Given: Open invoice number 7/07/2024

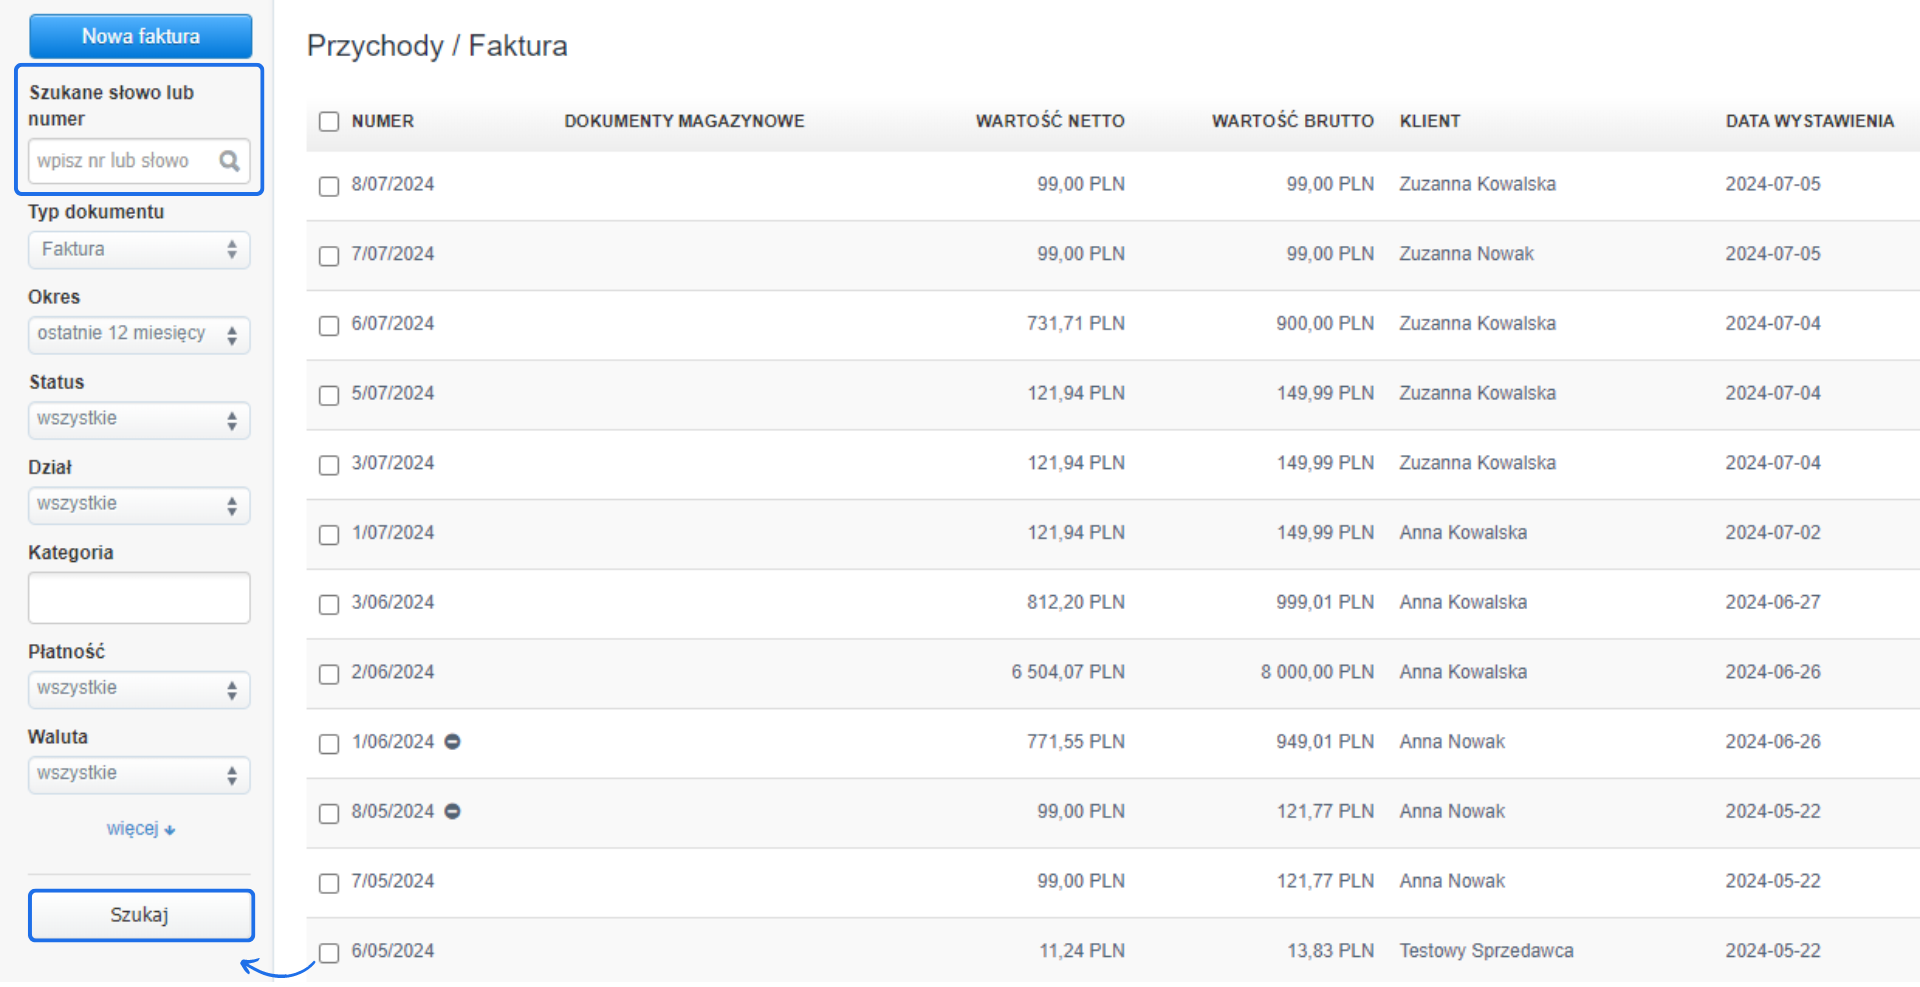Looking at the screenshot, I should (392, 254).
